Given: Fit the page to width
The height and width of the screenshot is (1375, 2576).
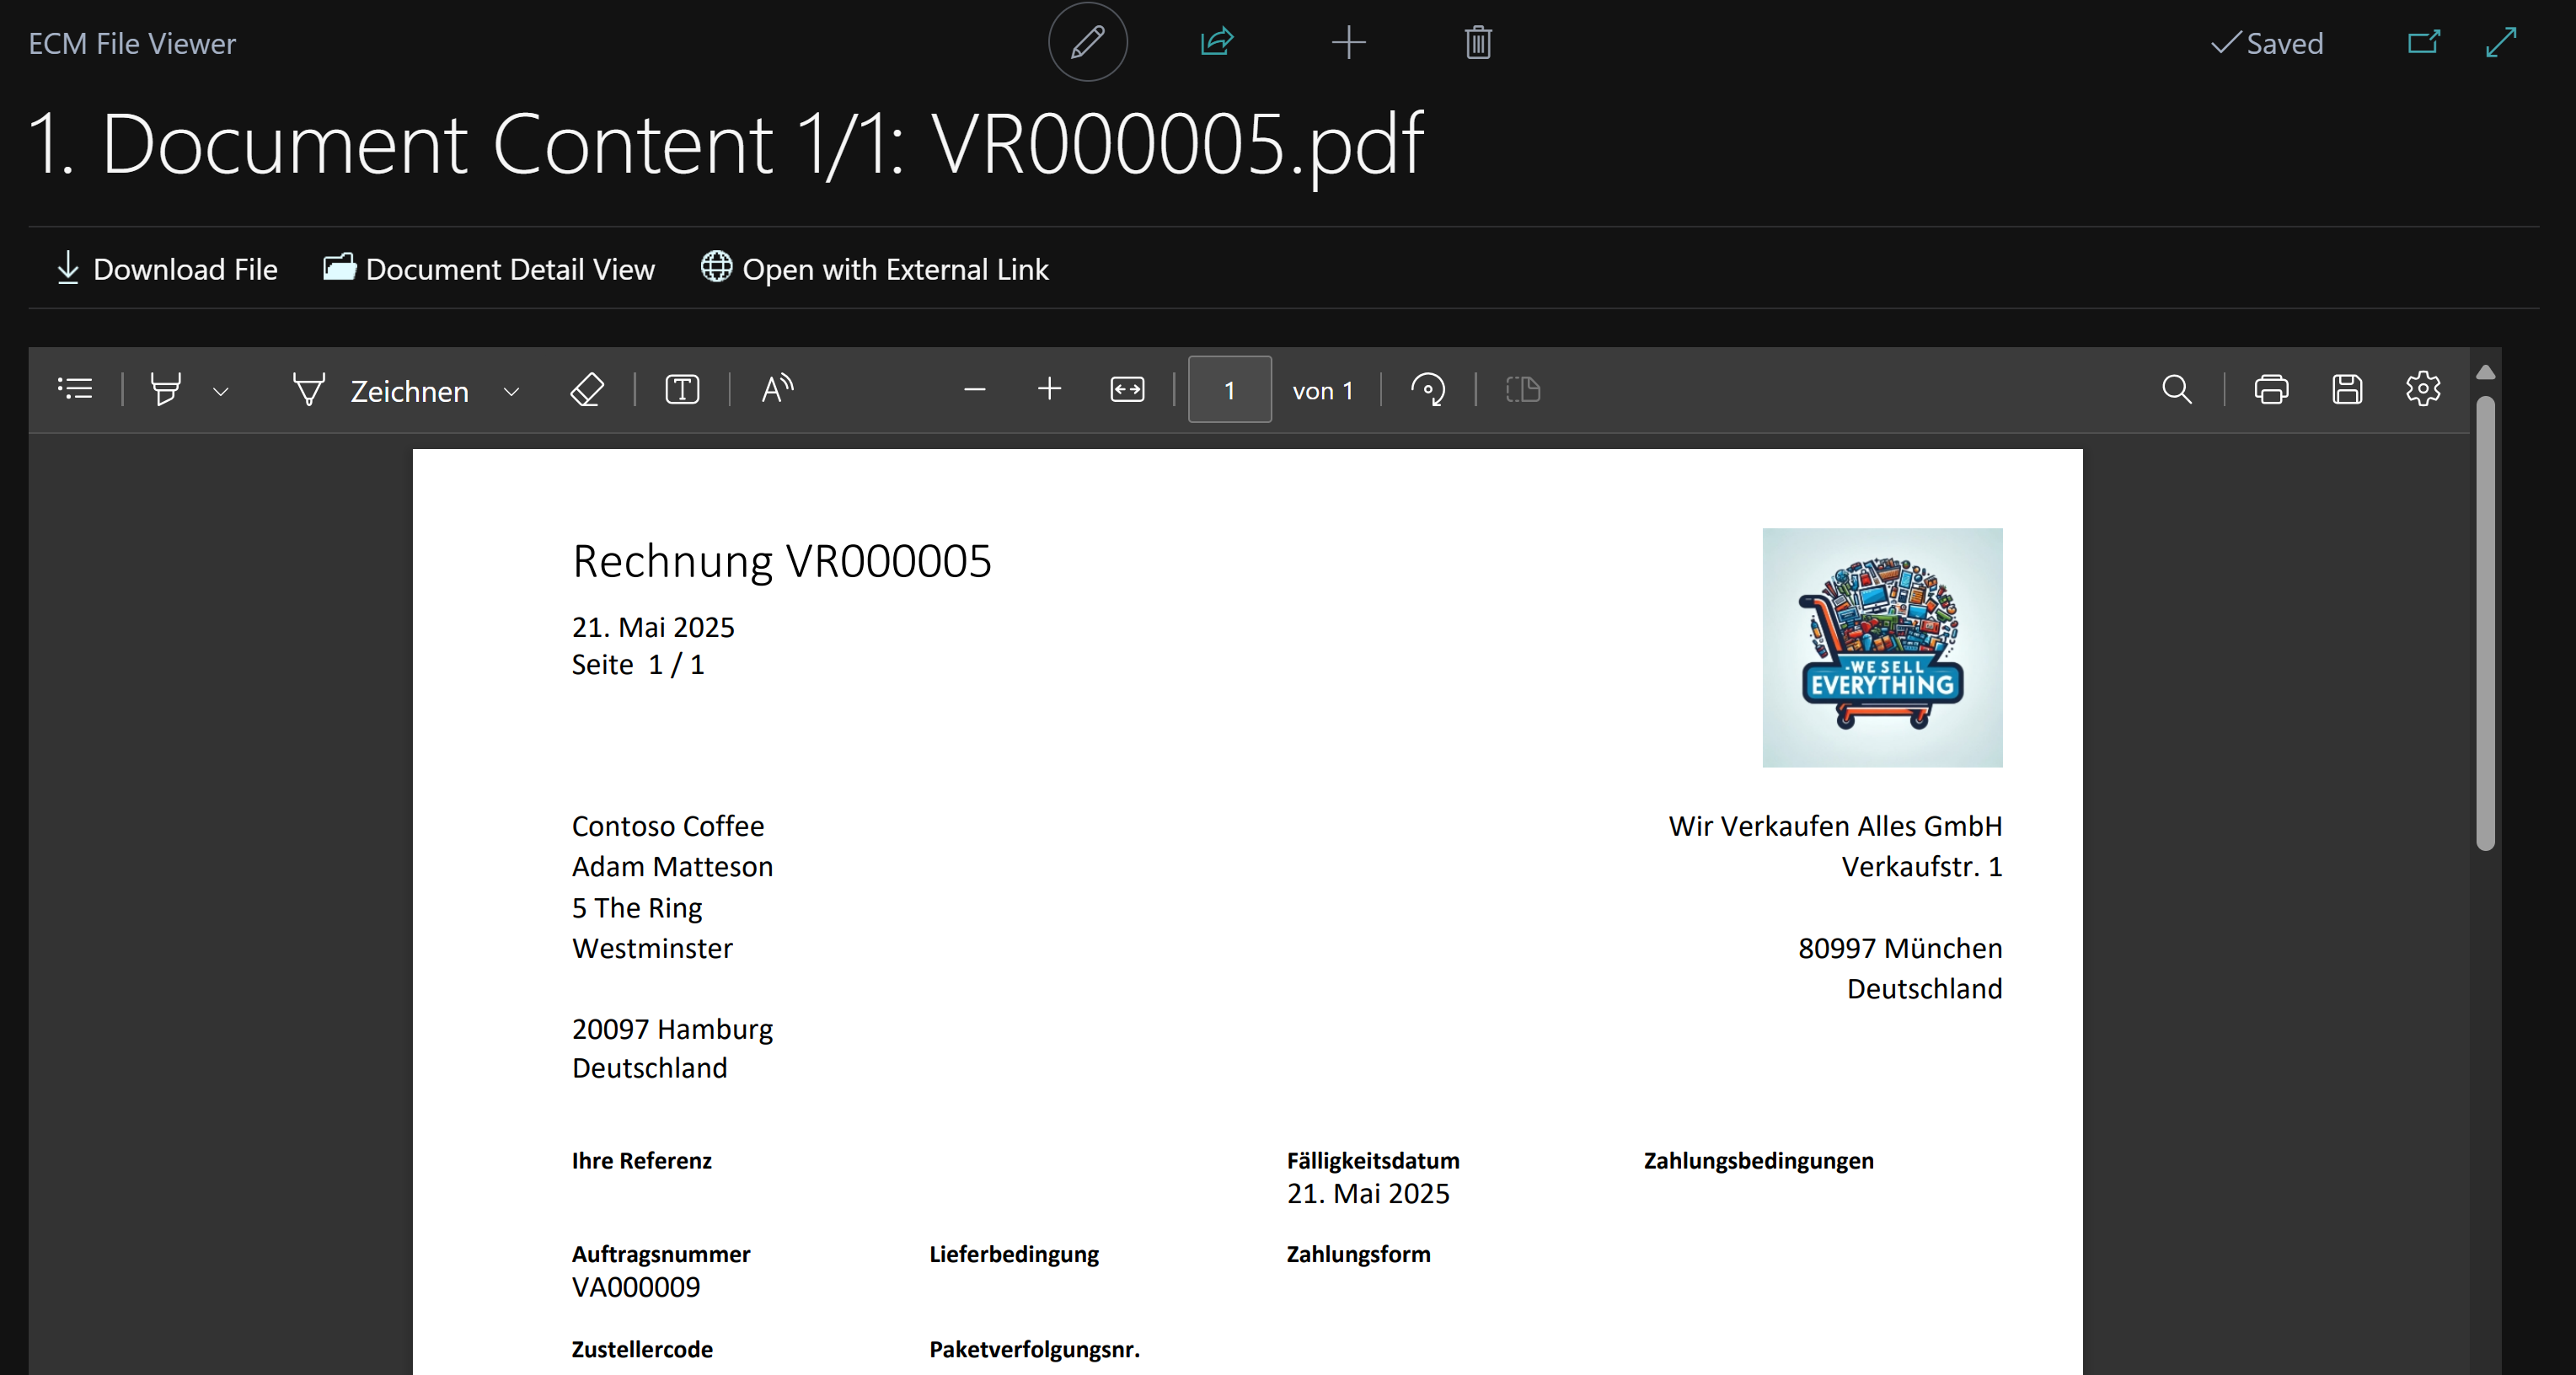Looking at the screenshot, I should pyautogui.click(x=1127, y=389).
